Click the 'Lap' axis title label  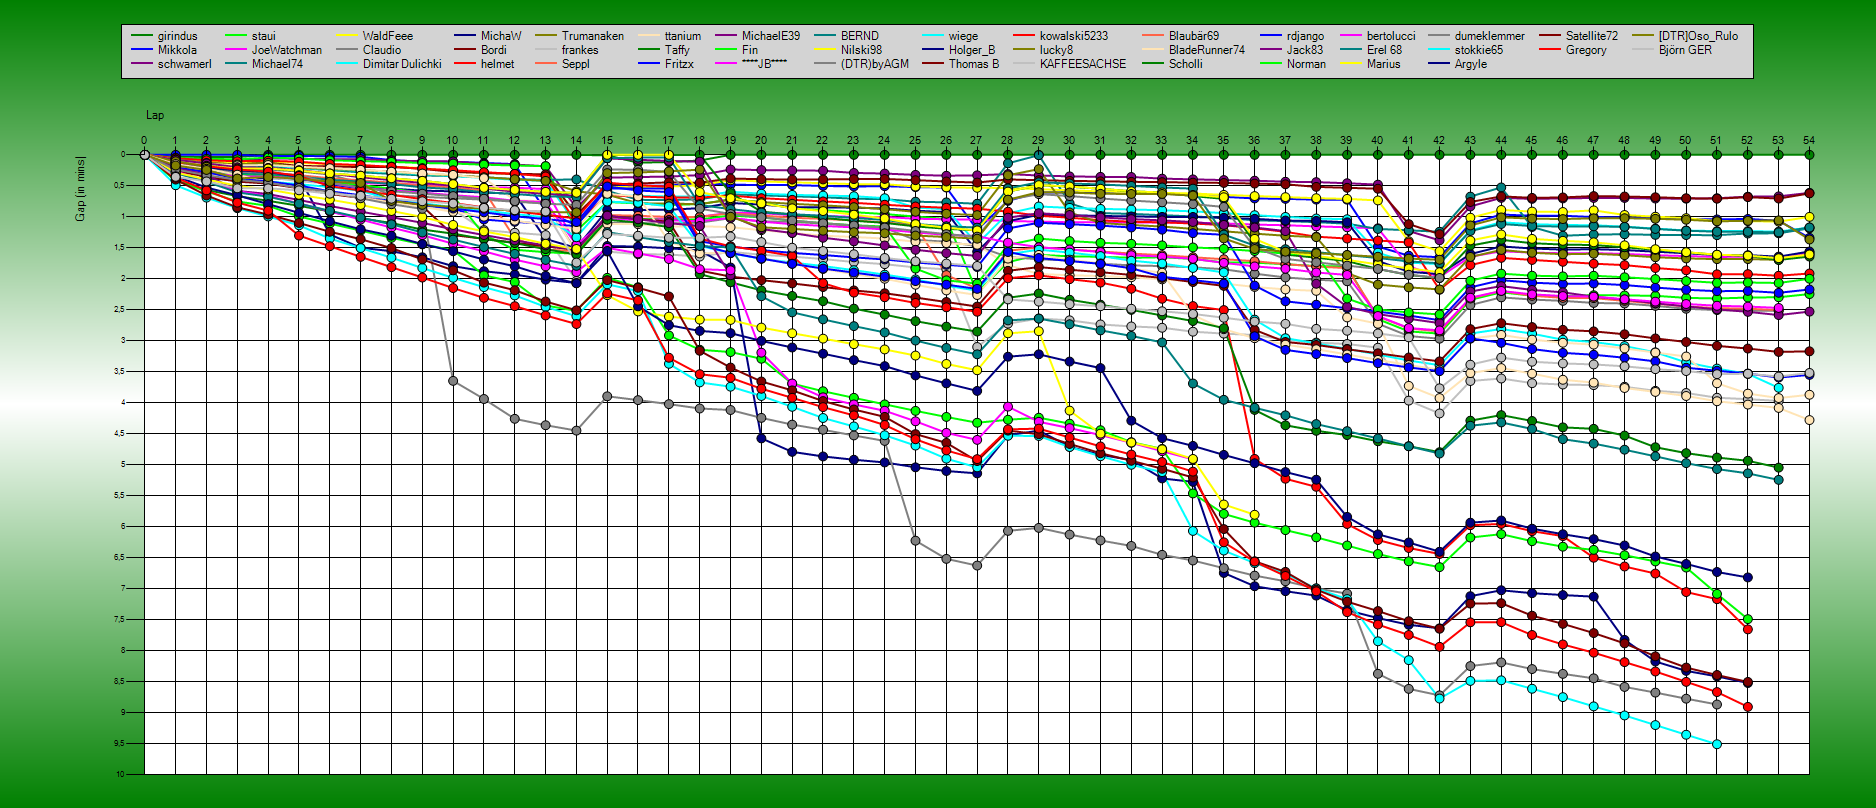(x=155, y=115)
